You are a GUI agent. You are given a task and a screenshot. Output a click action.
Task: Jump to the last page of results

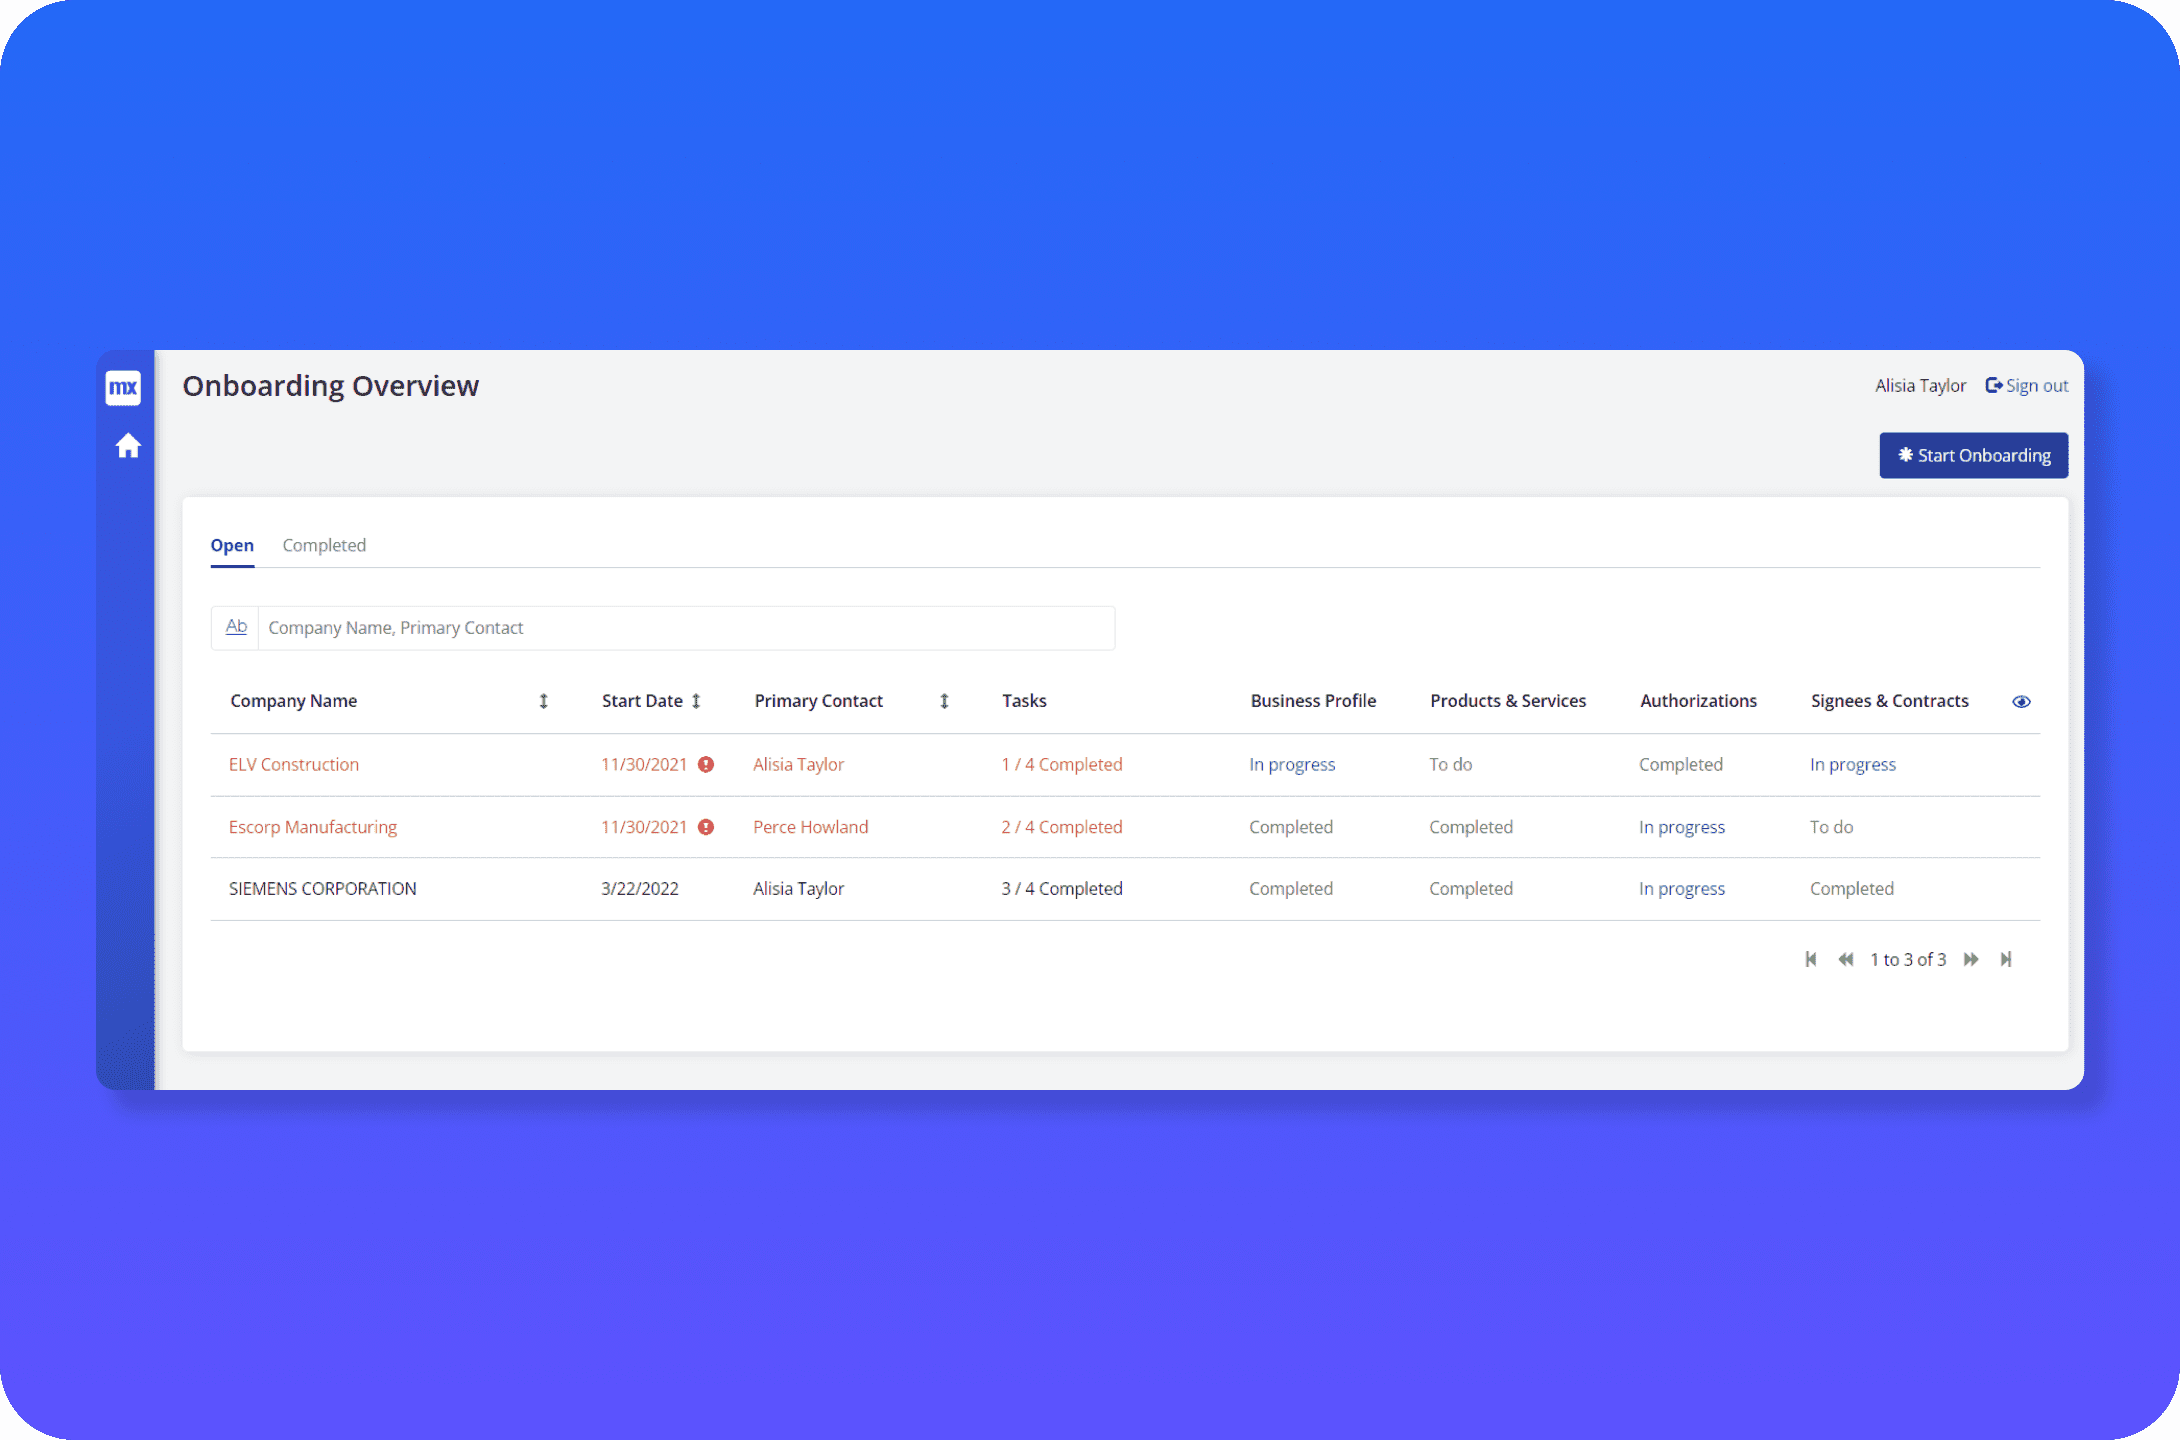click(2006, 959)
